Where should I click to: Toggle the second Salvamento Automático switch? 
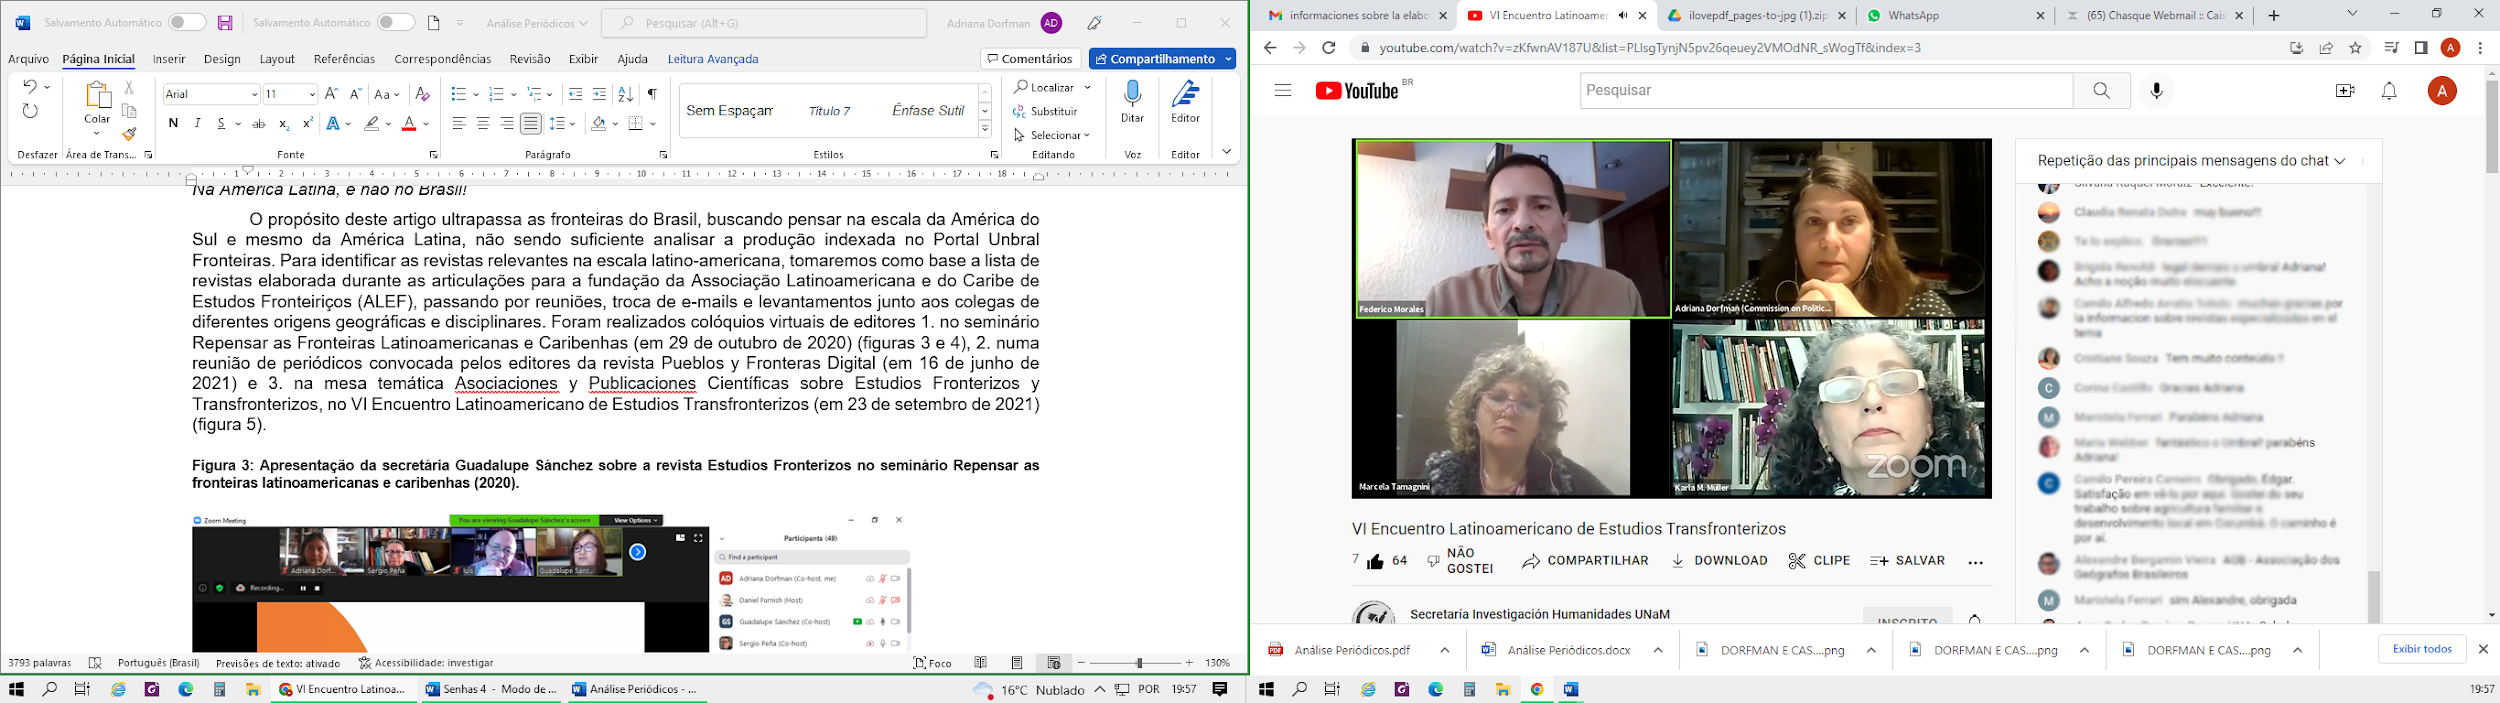click(x=395, y=22)
